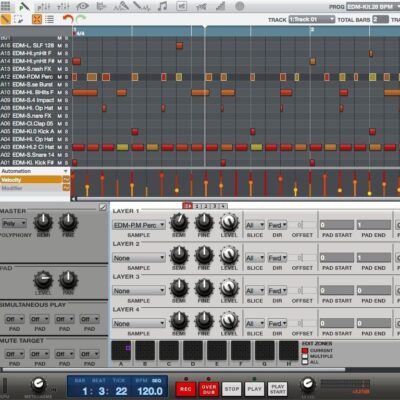Click the Master section edit pencil icon
The width and height of the screenshot is (400, 400).
(x=103, y=207)
